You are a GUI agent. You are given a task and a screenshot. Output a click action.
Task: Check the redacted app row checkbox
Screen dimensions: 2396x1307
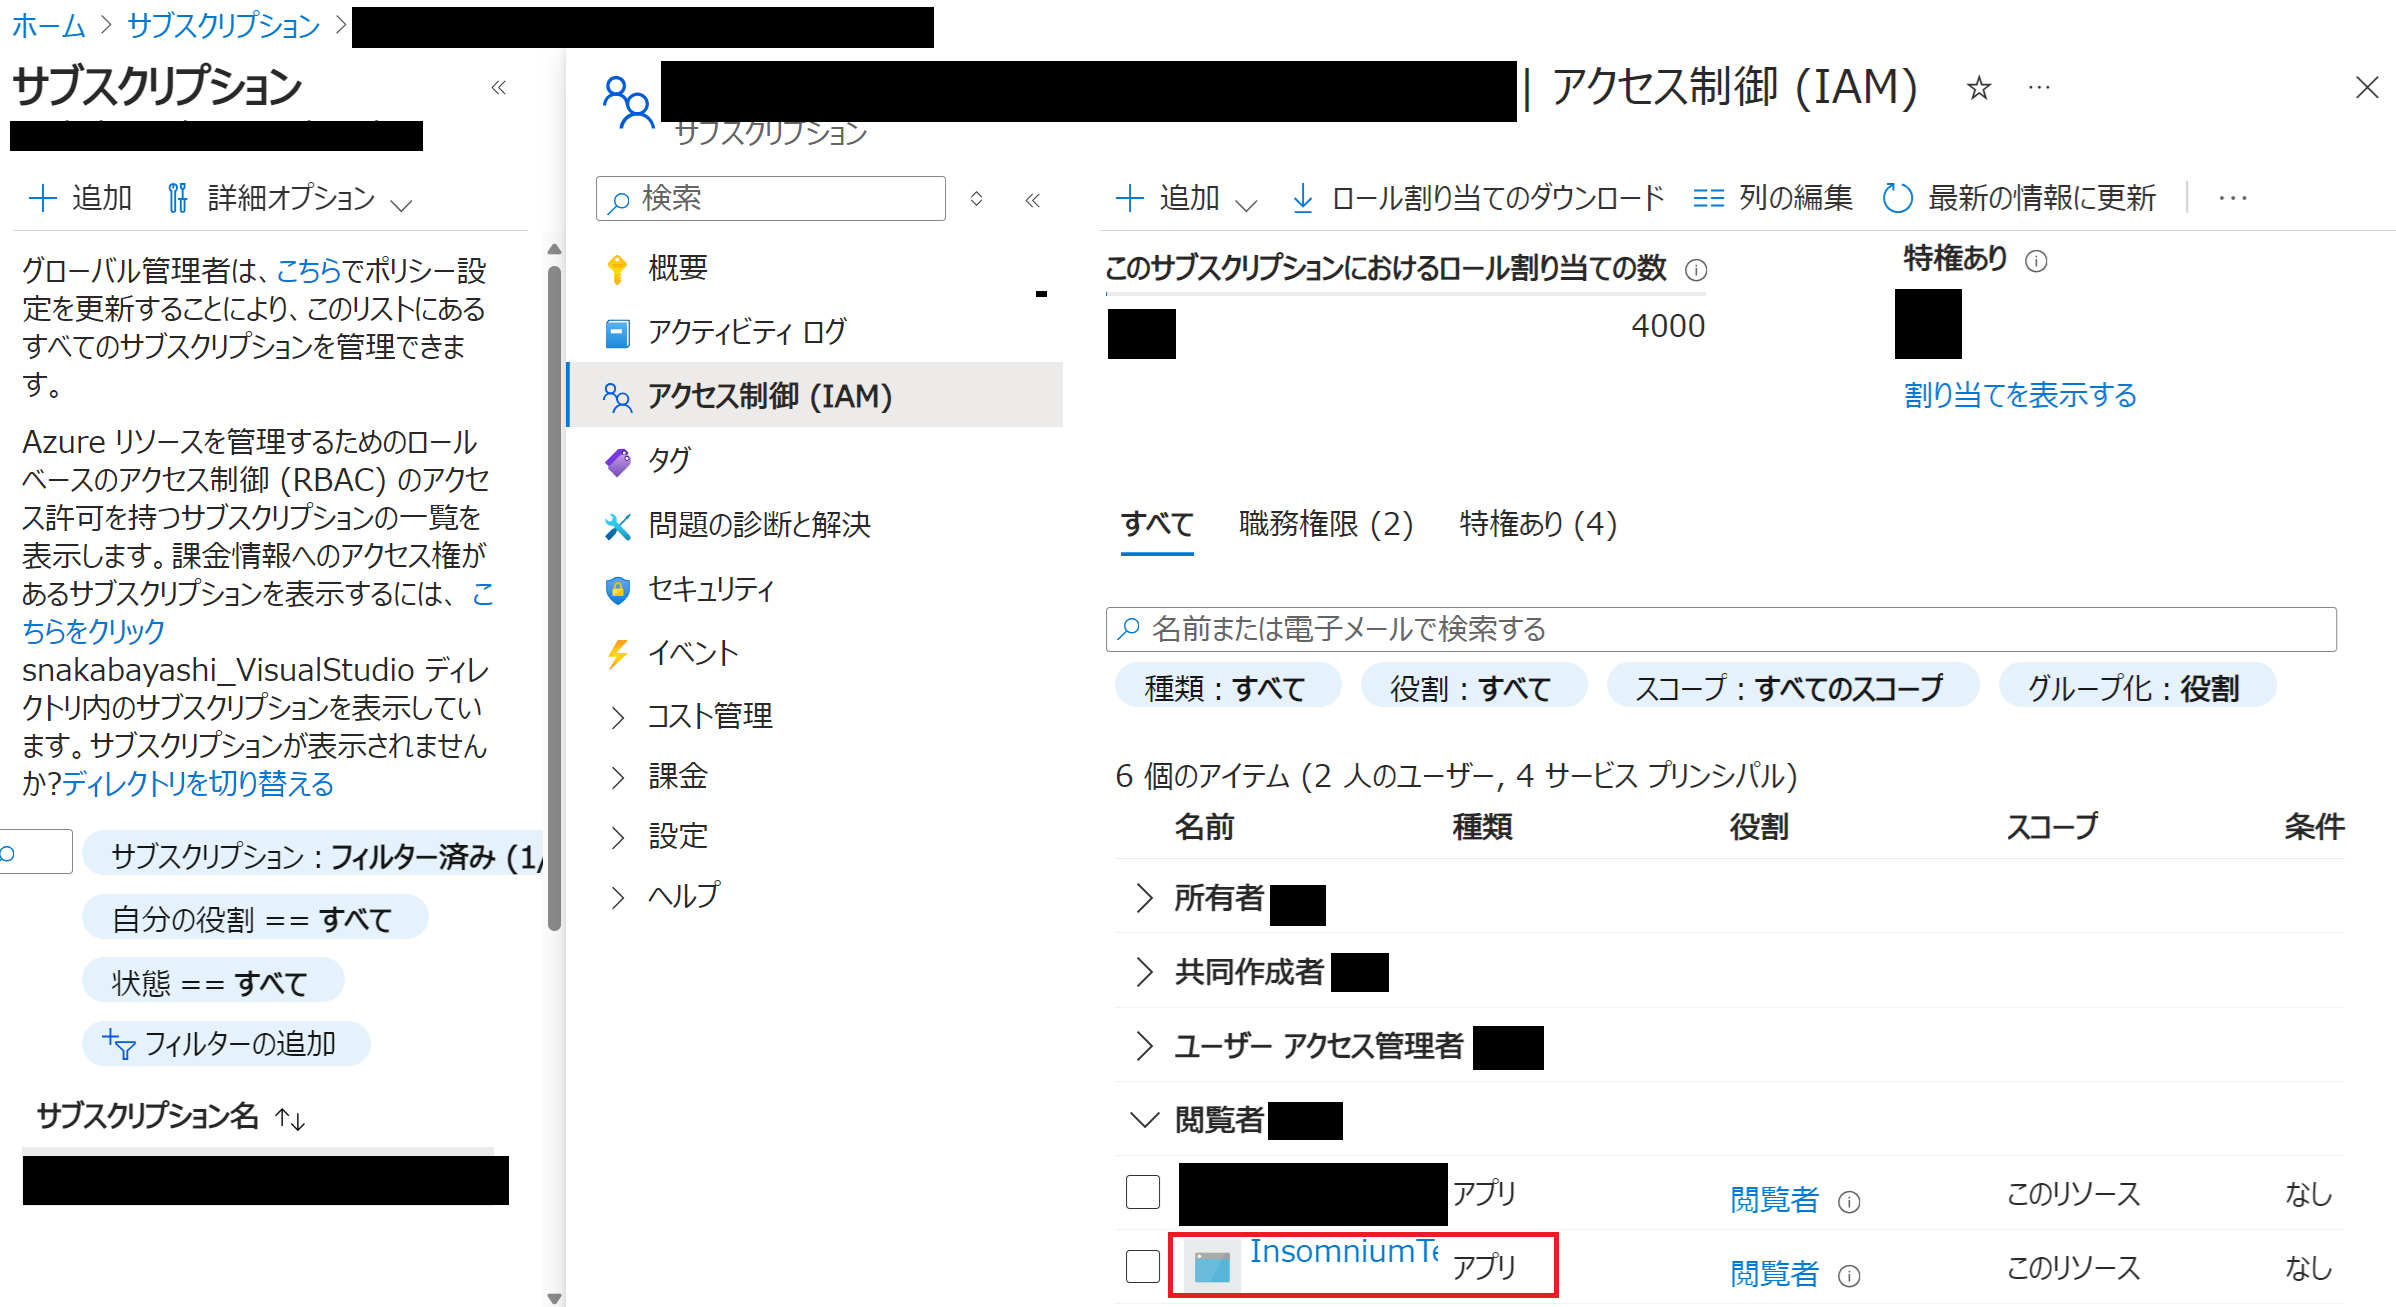coord(1142,1192)
